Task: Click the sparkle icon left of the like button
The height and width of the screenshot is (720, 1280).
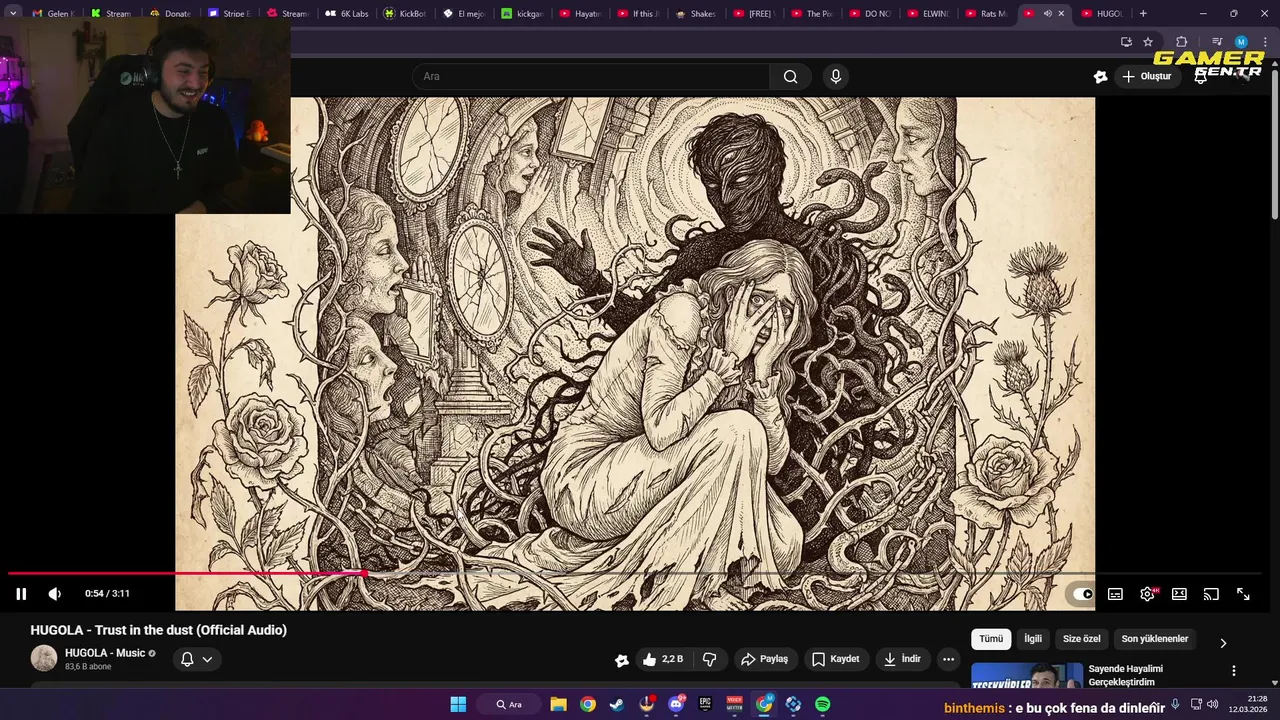Action: [x=622, y=660]
